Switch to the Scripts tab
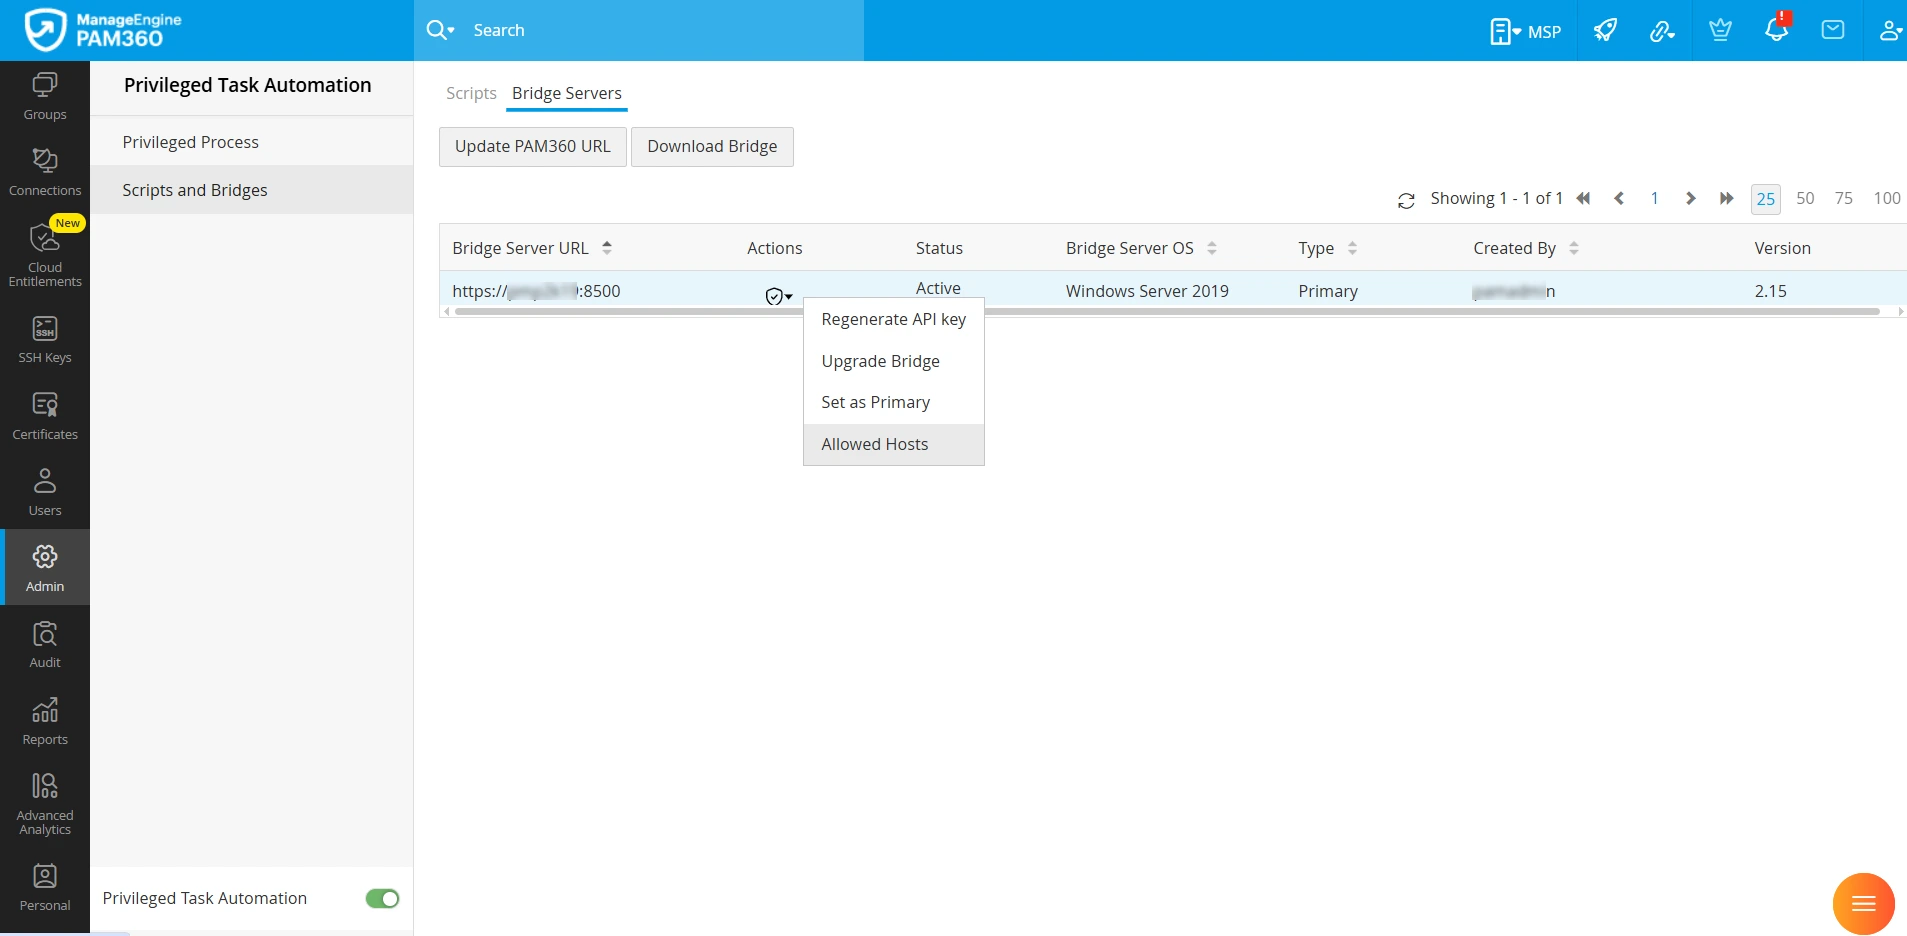Image resolution: width=1907 pixels, height=936 pixels. point(470,93)
